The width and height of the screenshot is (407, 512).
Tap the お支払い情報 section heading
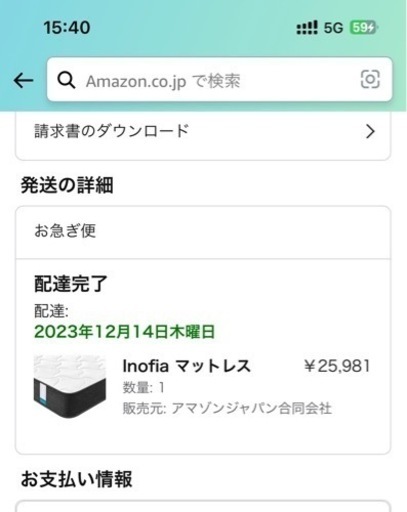[77, 479]
